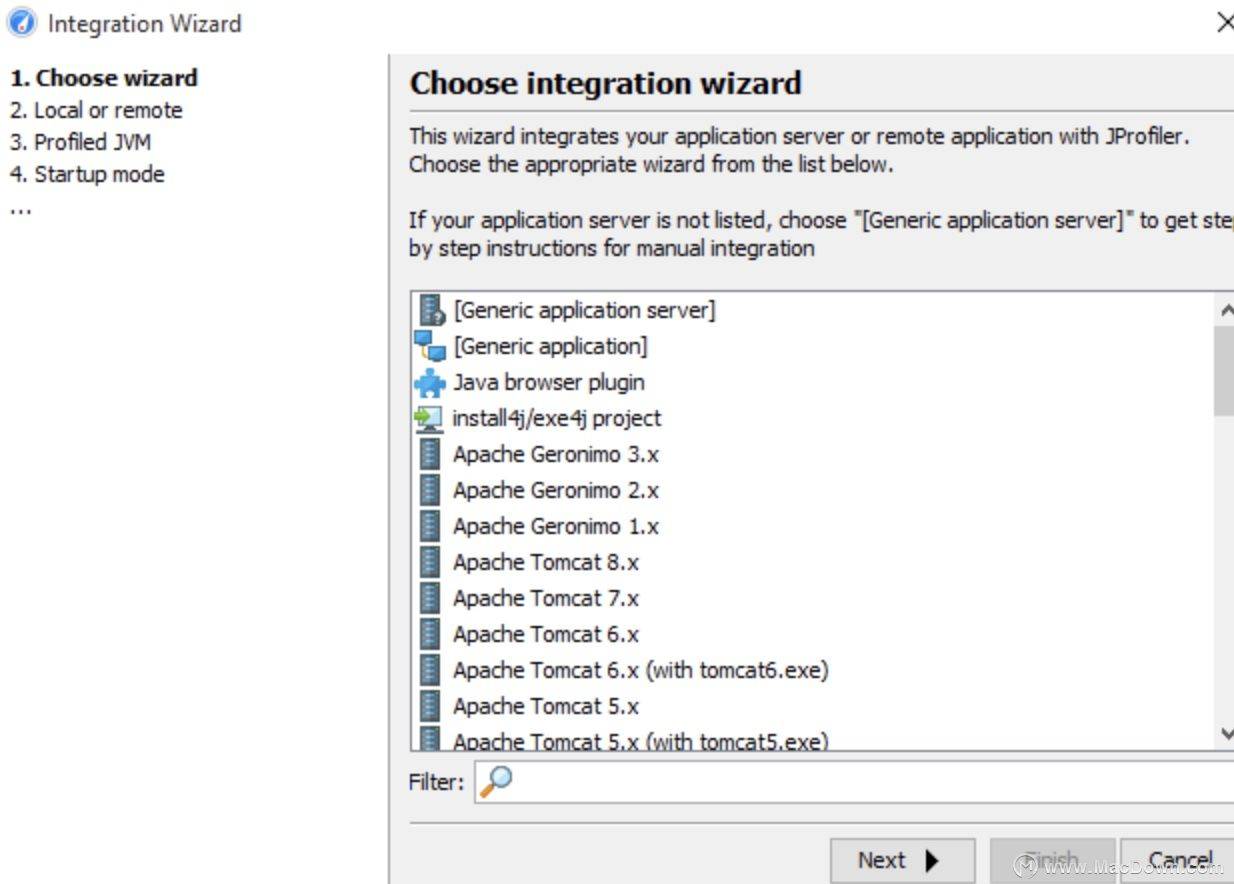Click the Next button
Viewport: 1234px width, 884px height.
[x=902, y=860]
